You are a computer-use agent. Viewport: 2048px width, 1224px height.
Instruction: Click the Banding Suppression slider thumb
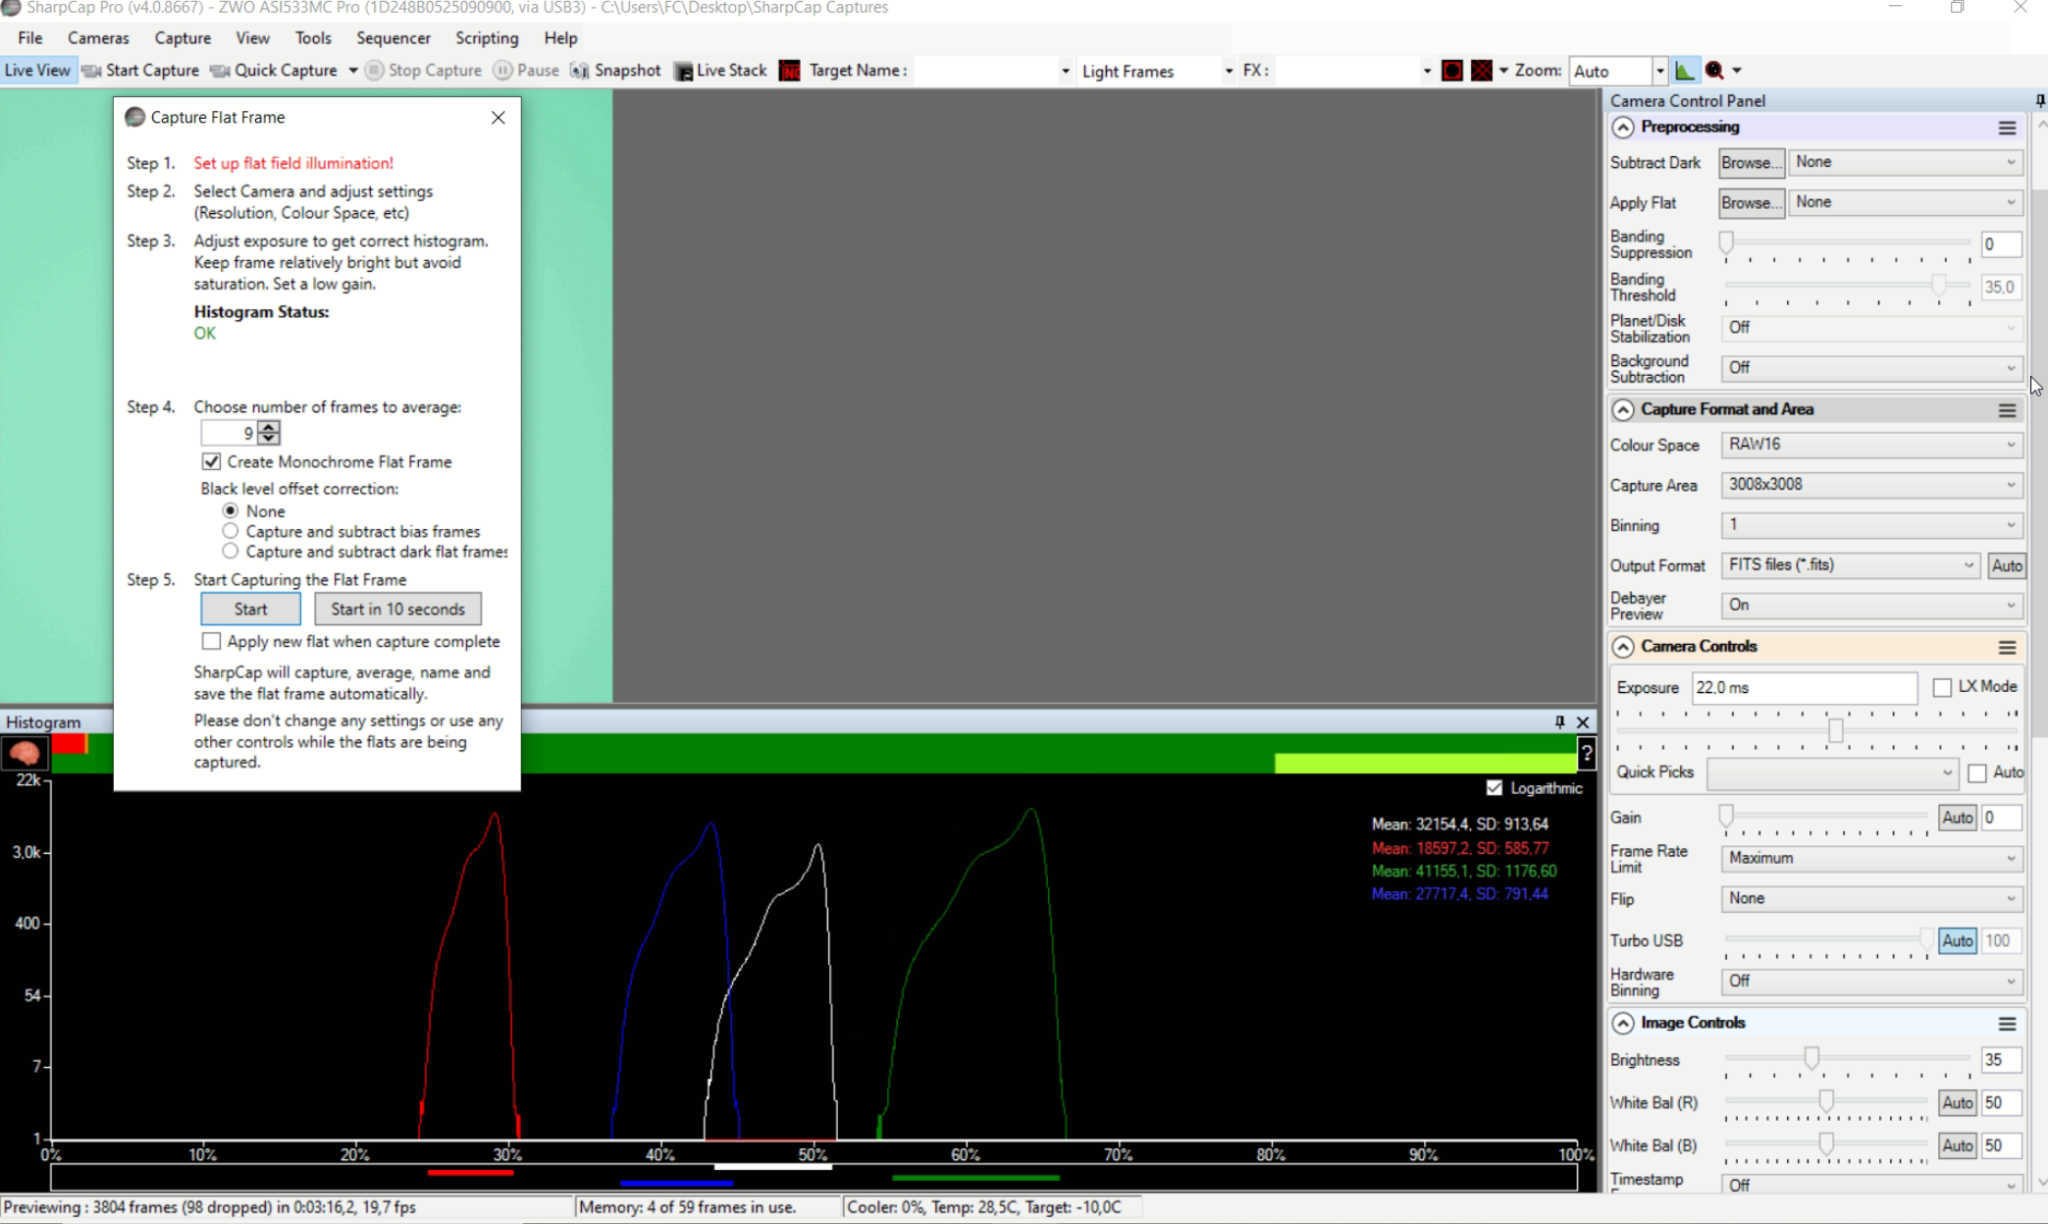pyautogui.click(x=1726, y=243)
